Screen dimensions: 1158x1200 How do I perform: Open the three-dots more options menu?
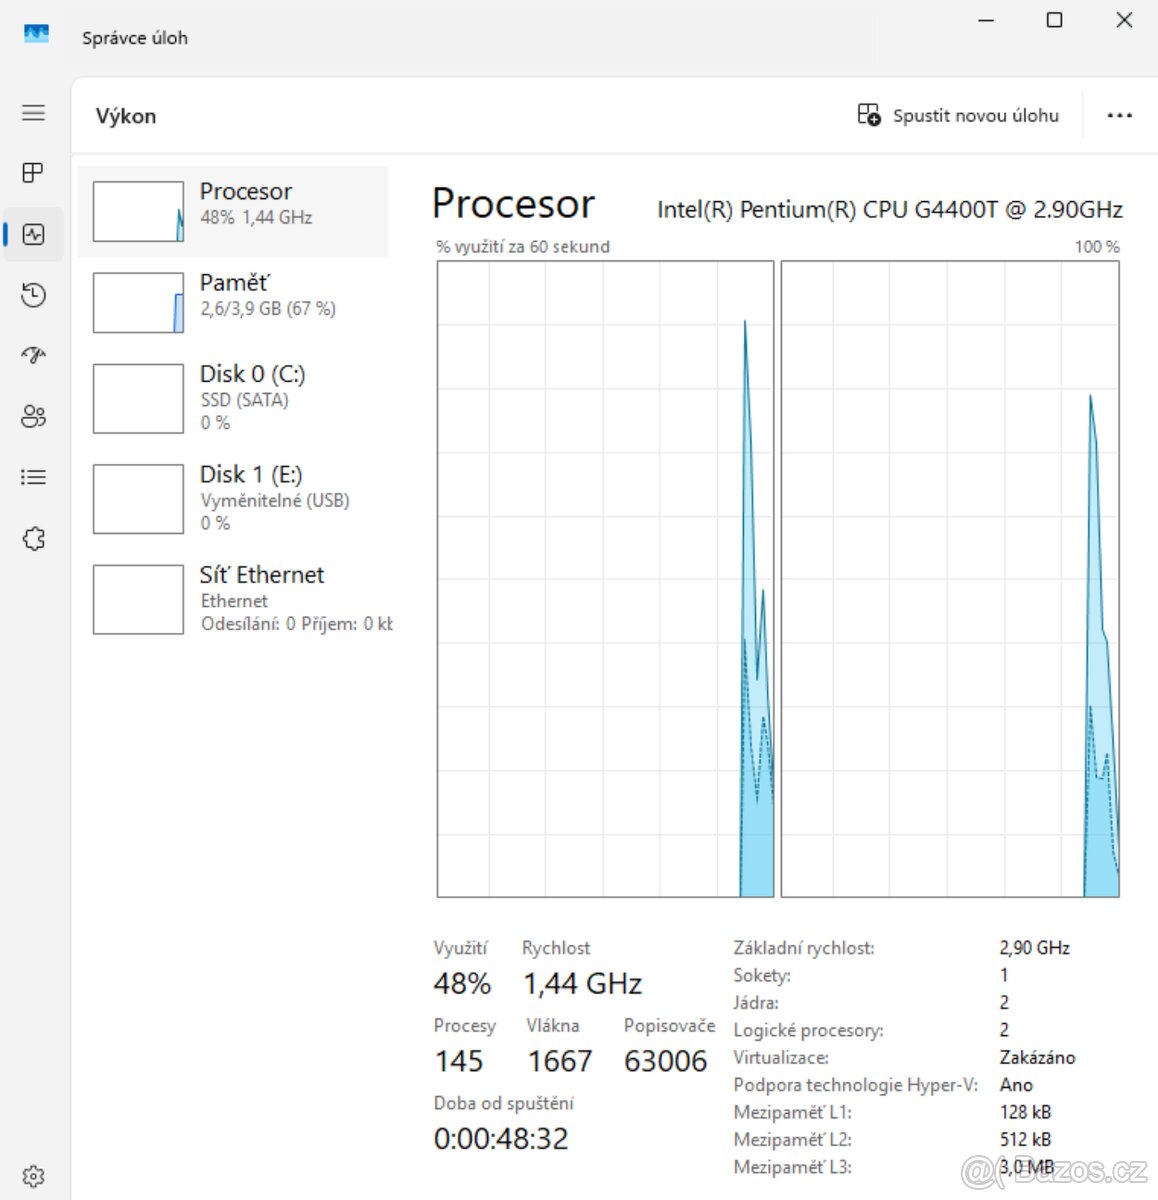tap(1120, 115)
